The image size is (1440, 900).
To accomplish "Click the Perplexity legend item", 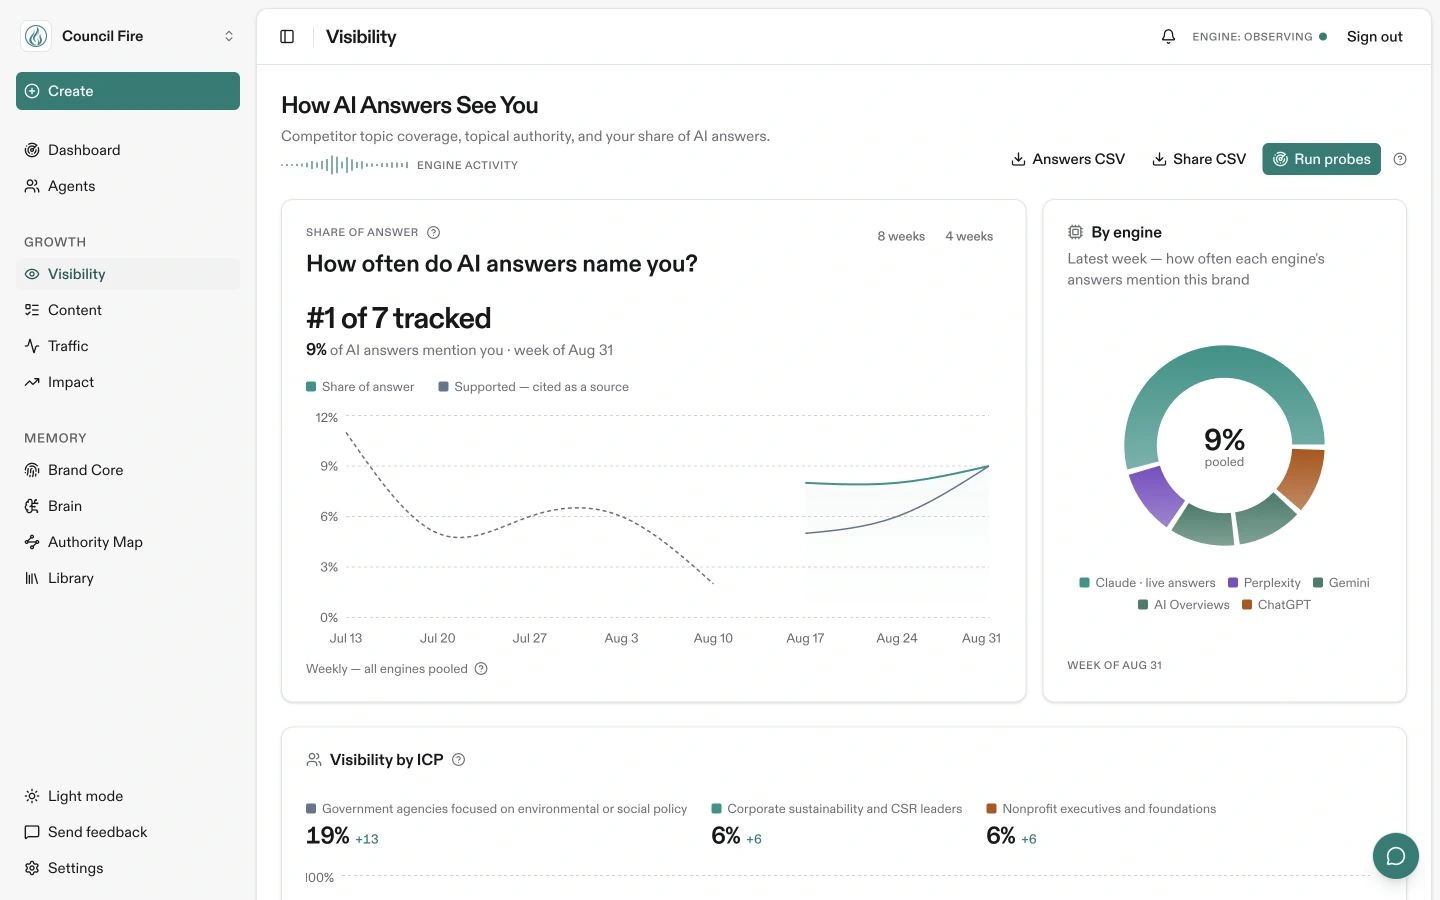I will [x=1264, y=583].
